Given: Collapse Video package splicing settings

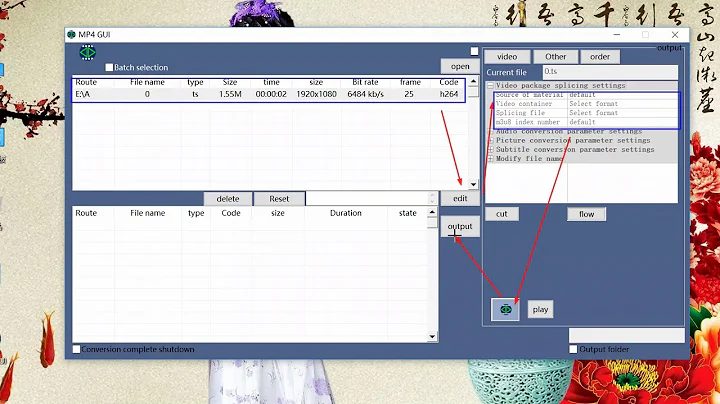Looking at the screenshot, I should [x=490, y=85].
